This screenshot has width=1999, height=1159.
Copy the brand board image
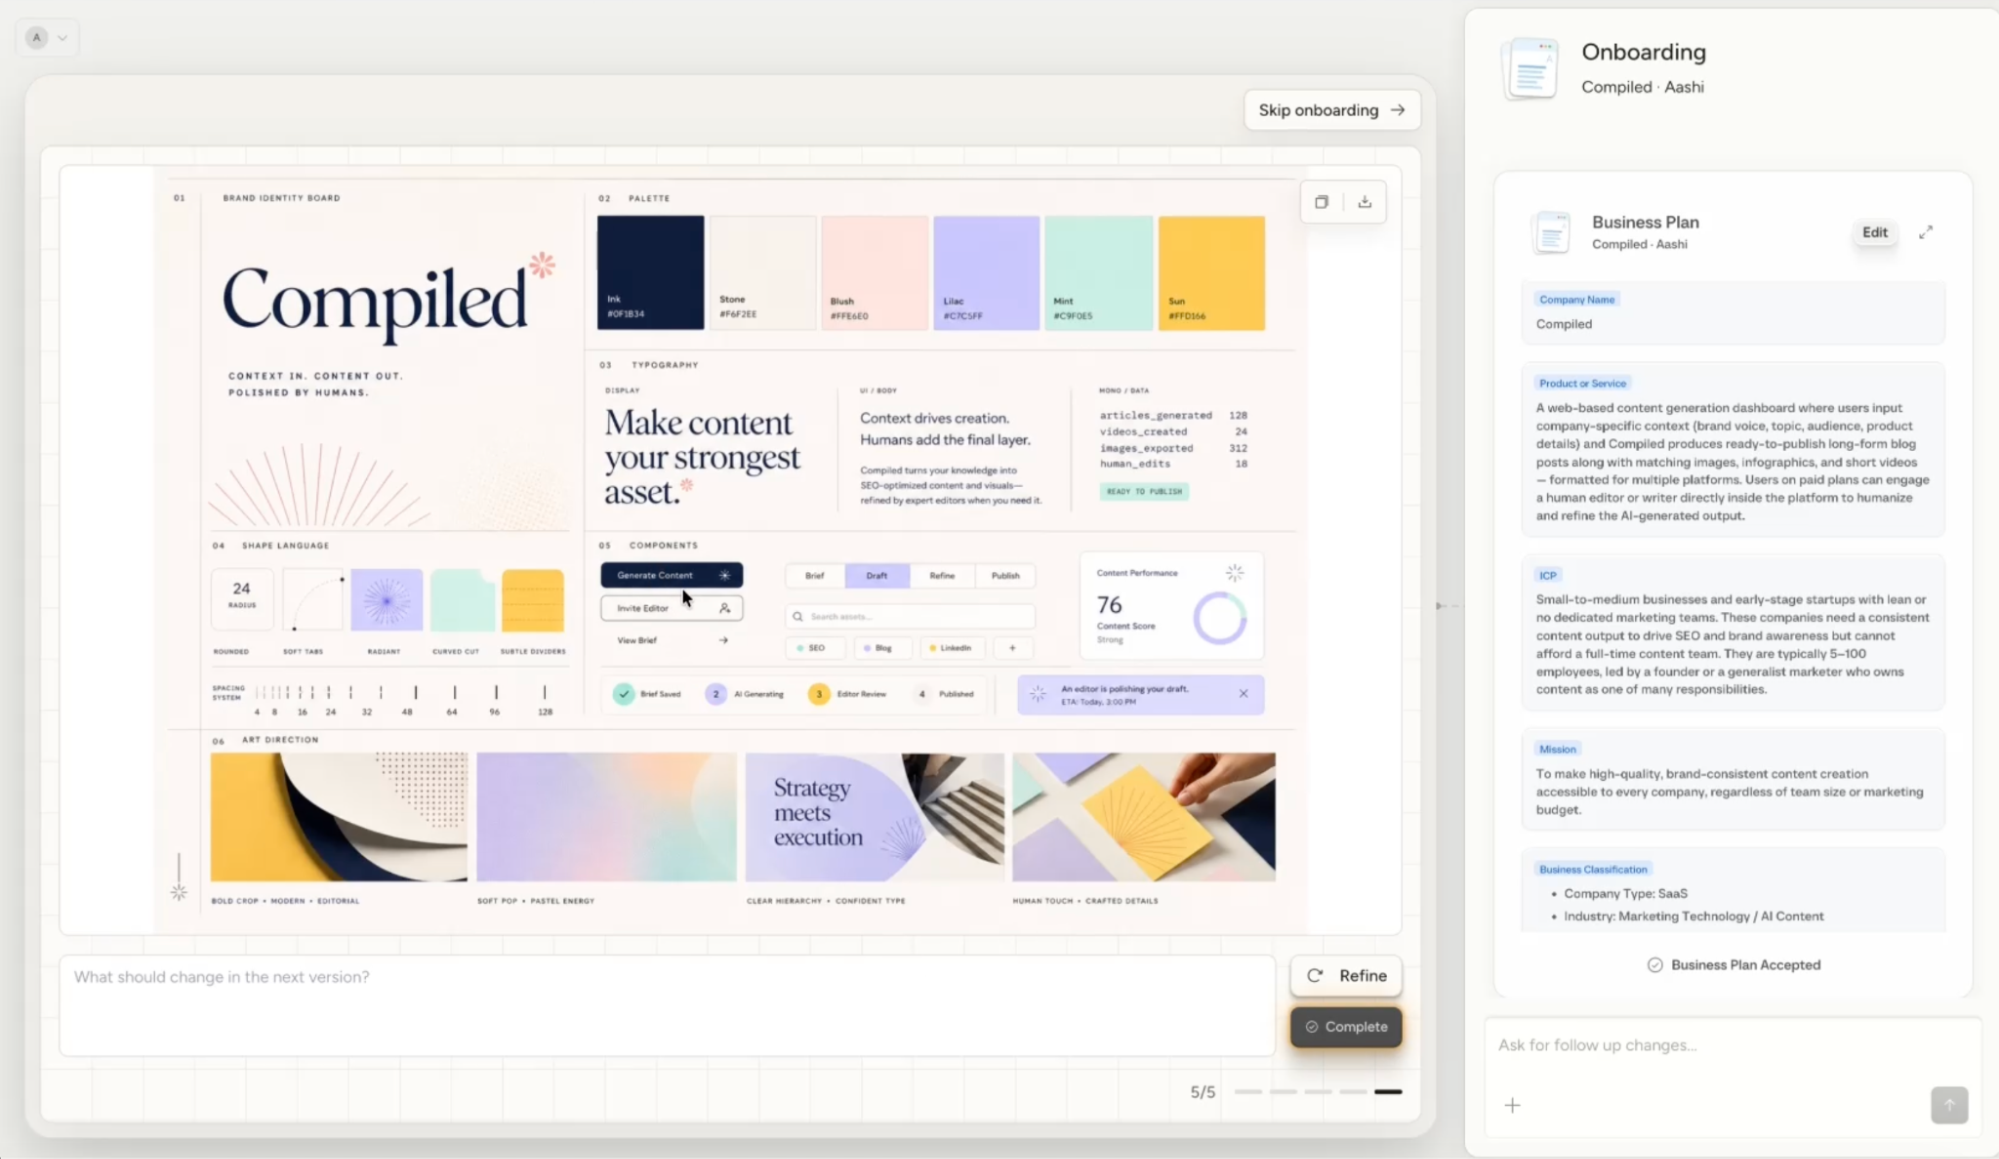click(1321, 202)
